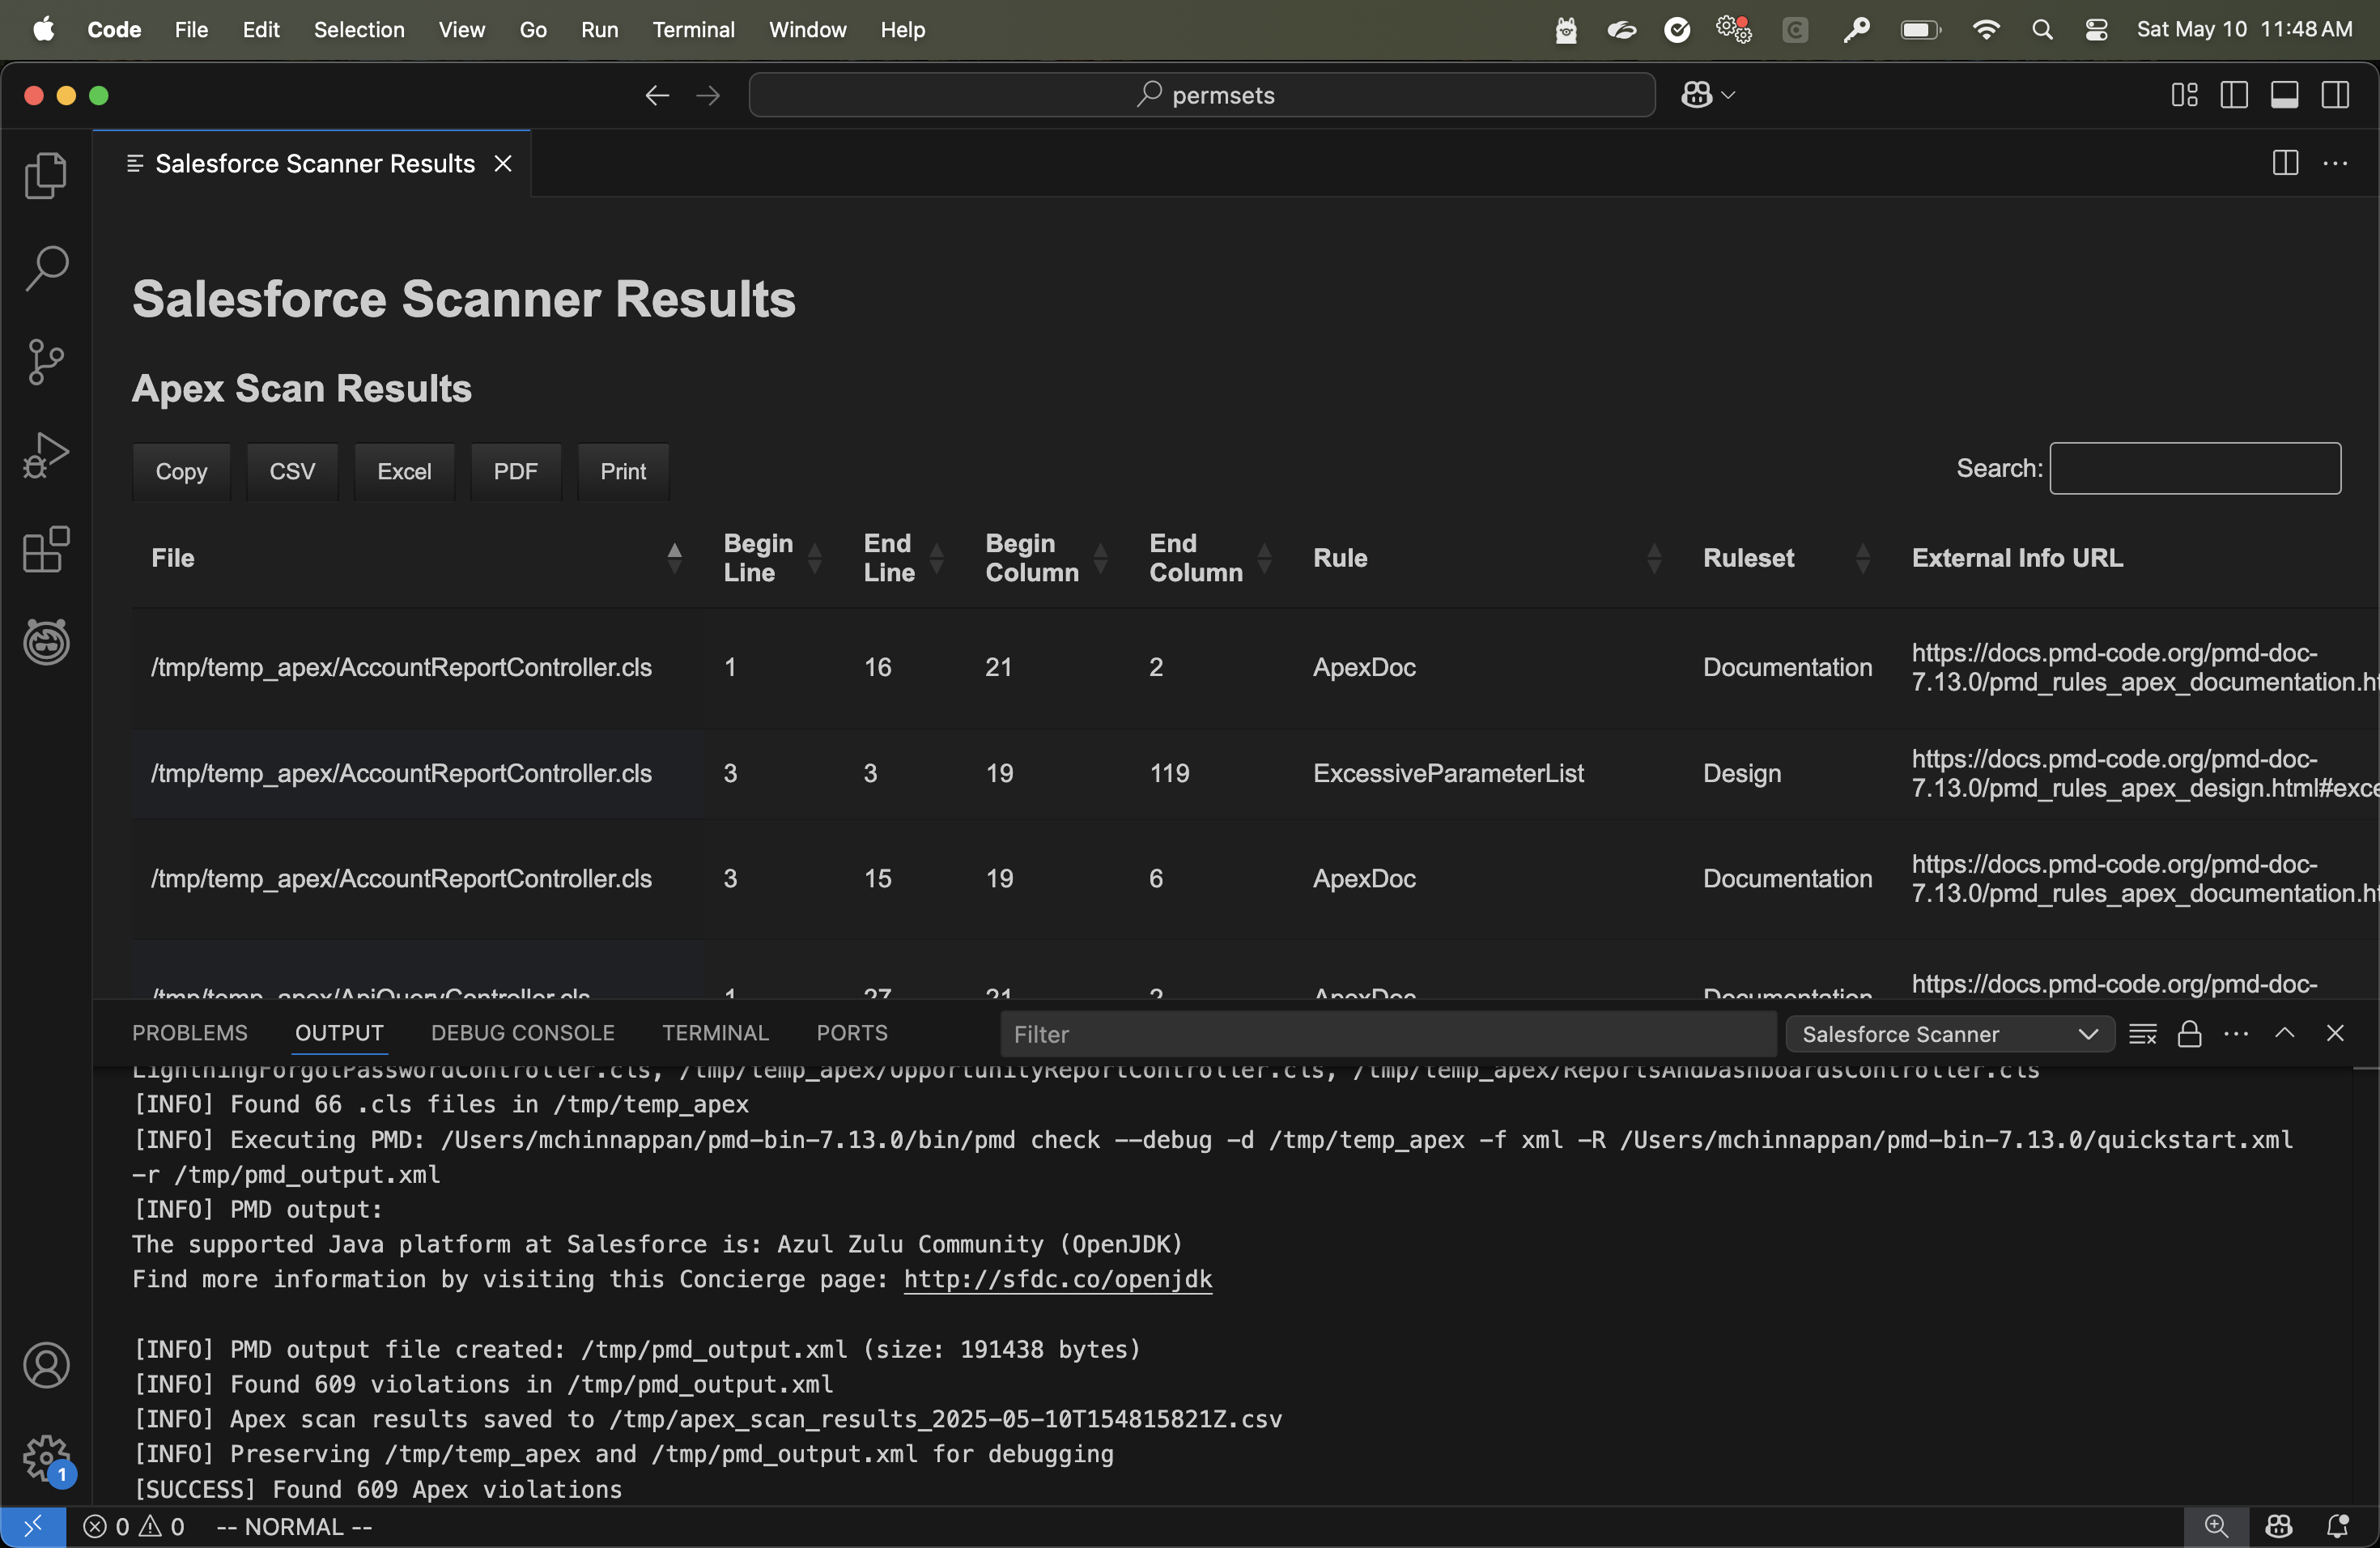Toggle output scroll lock icon
This screenshot has width=2380, height=1548.
(2189, 1034)
